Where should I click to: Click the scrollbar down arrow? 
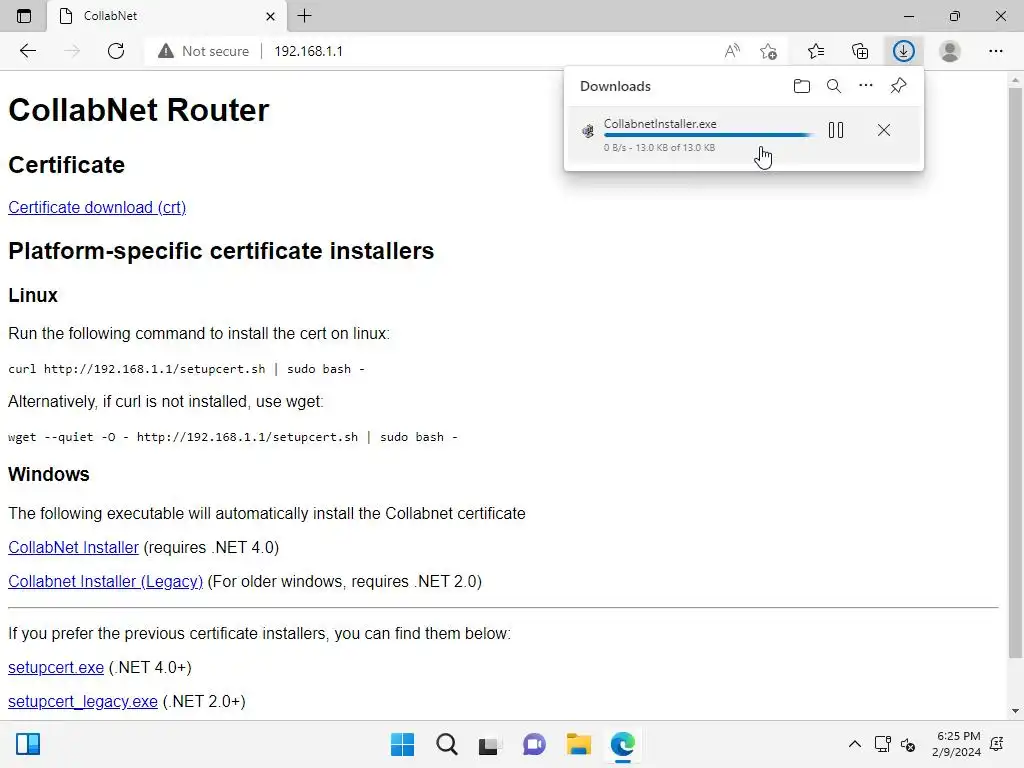[x=1015, y=711]
